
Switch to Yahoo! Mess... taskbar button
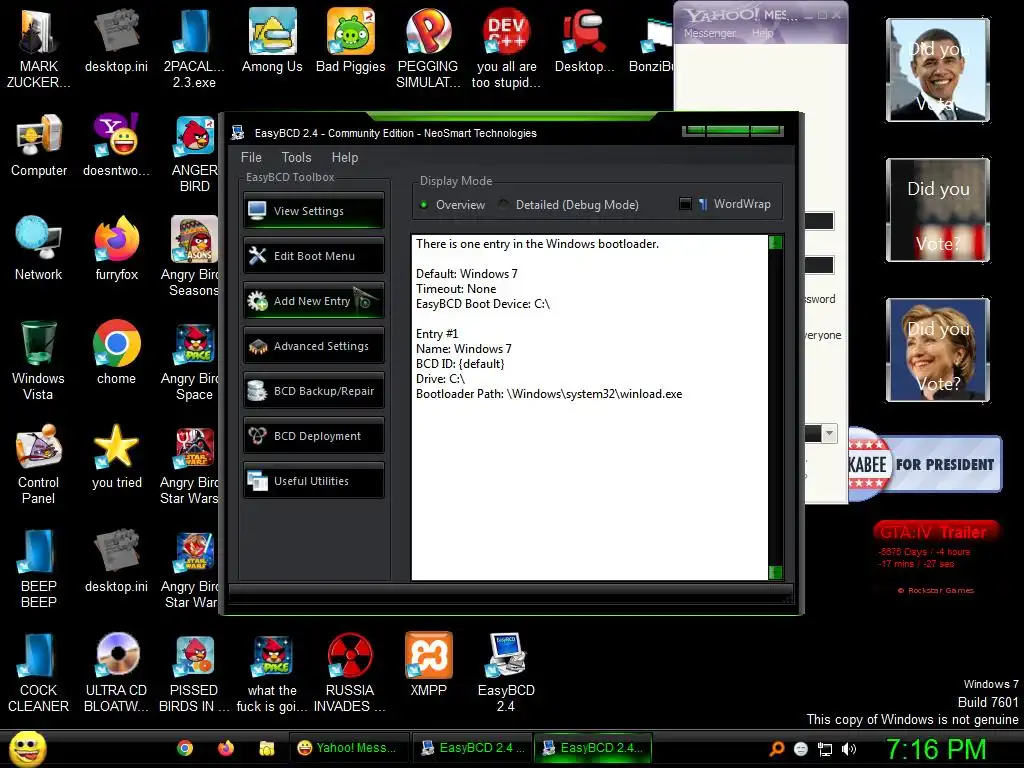coord(349,748)
